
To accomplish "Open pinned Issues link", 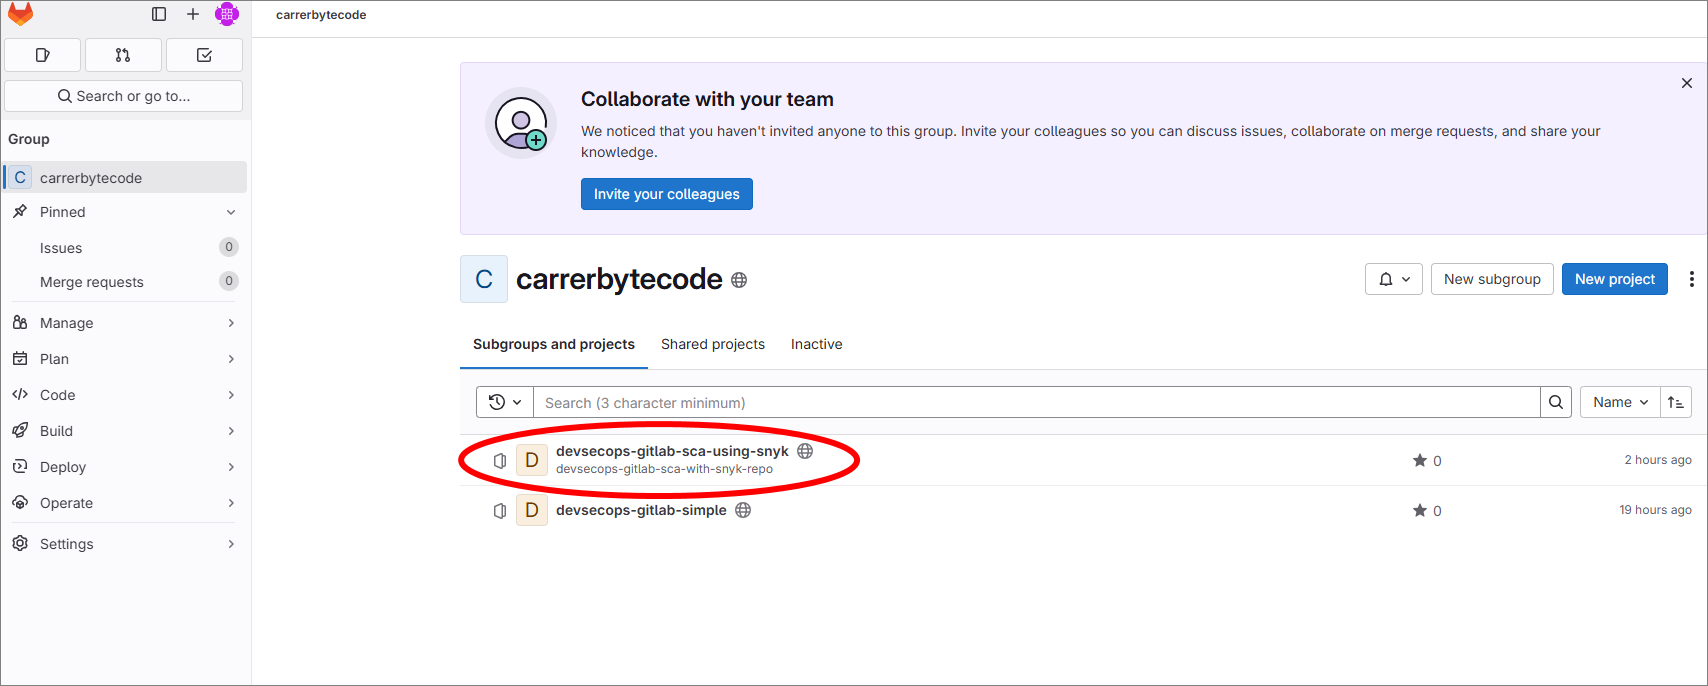I will (125, 247).
